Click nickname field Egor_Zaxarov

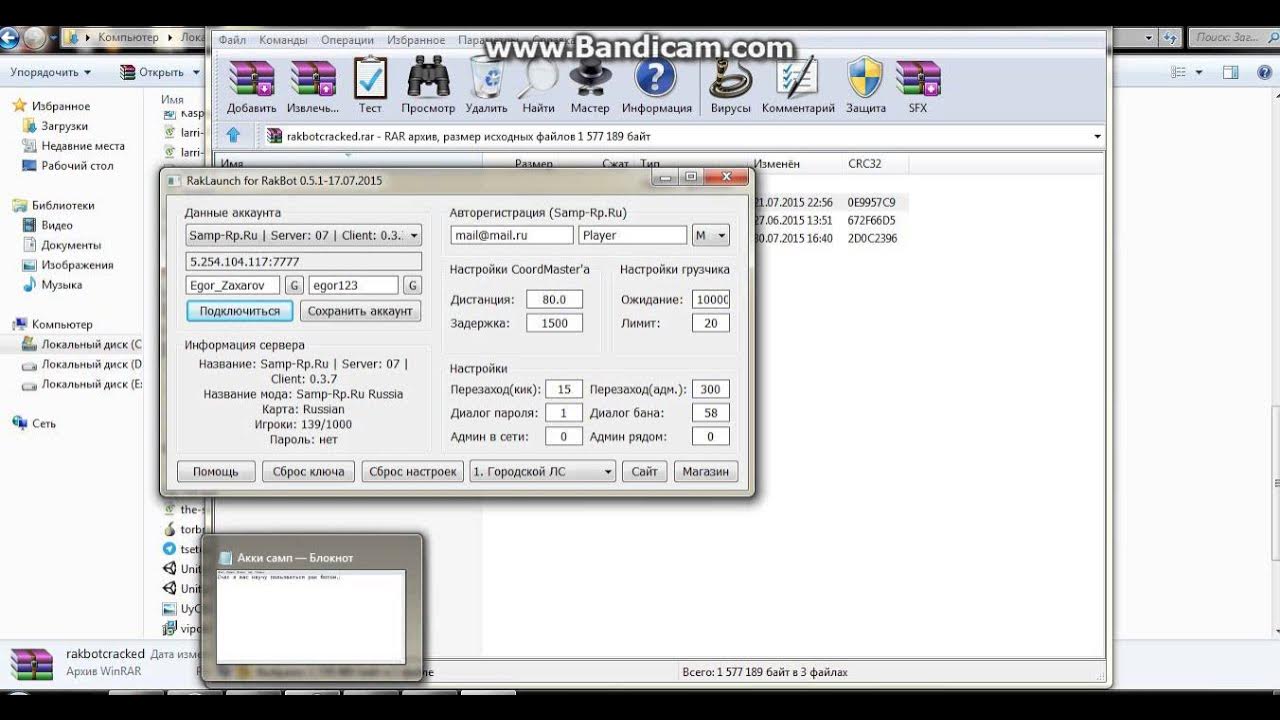(x=233, y=285)
